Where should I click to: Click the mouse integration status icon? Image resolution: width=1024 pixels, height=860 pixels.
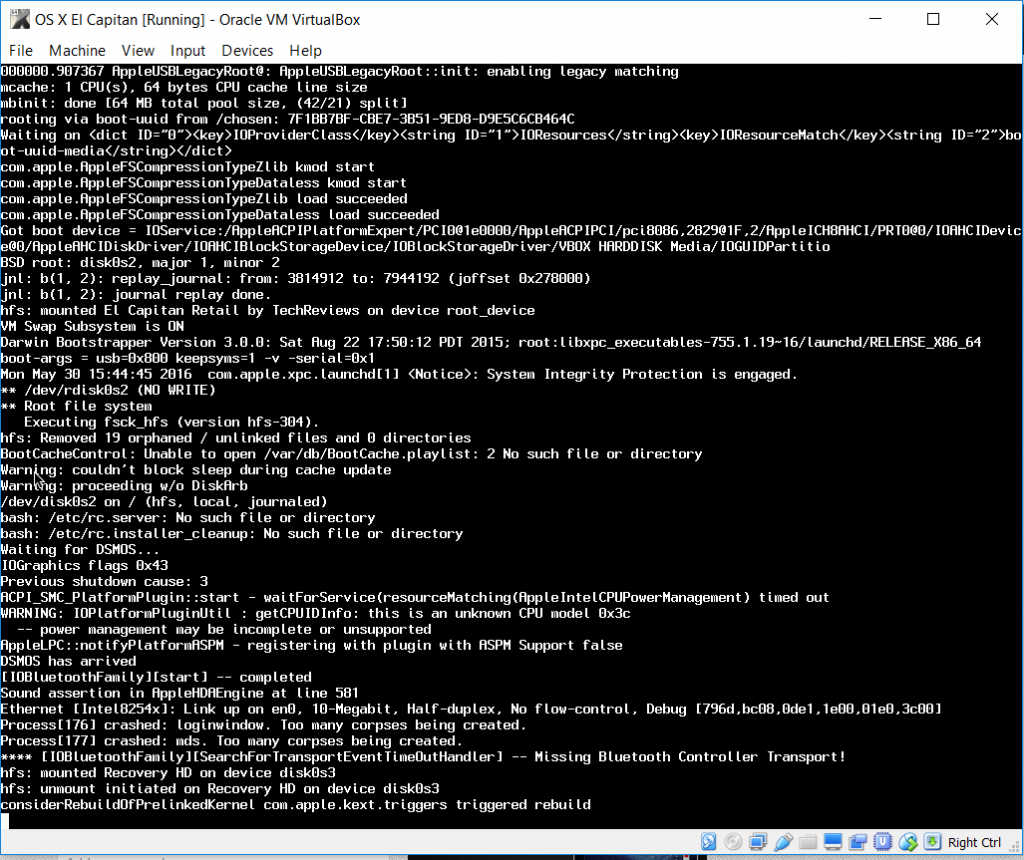(x=909, y=842)
